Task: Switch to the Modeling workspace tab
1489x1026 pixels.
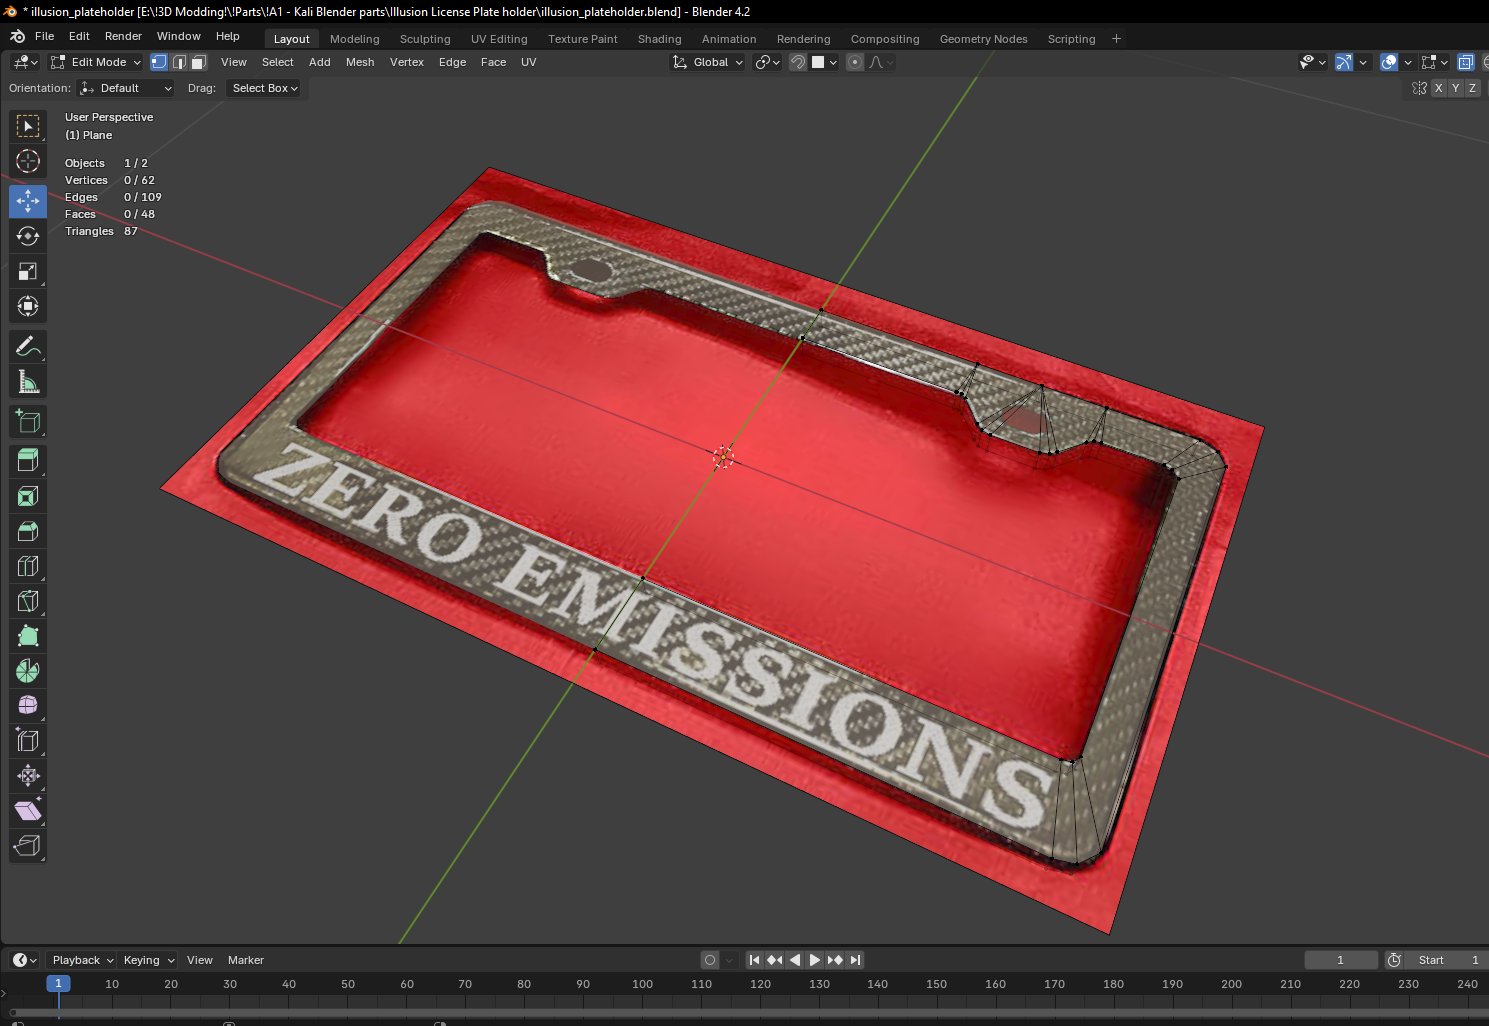Action: pyautogui.click(x=355, y=39)
